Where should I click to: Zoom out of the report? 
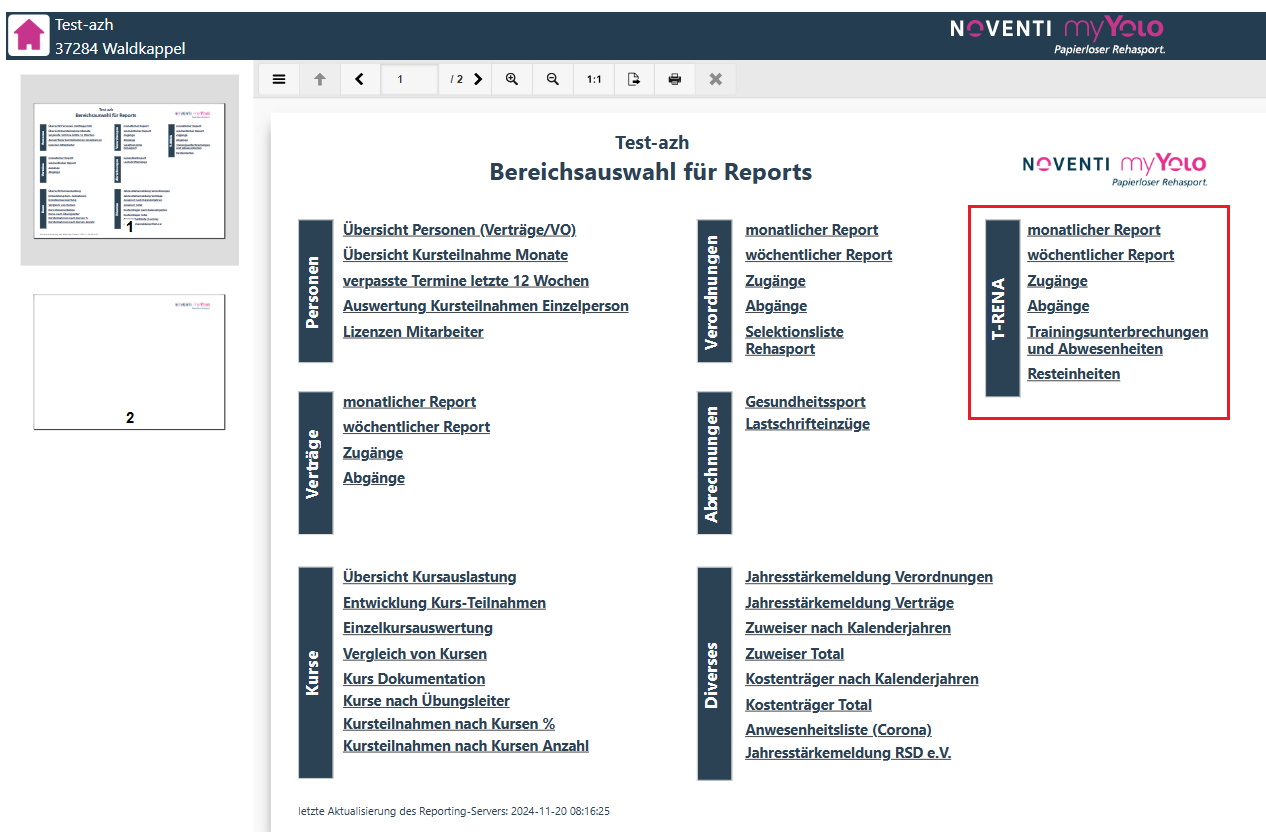pyautogui.click(x=552, y=79)
